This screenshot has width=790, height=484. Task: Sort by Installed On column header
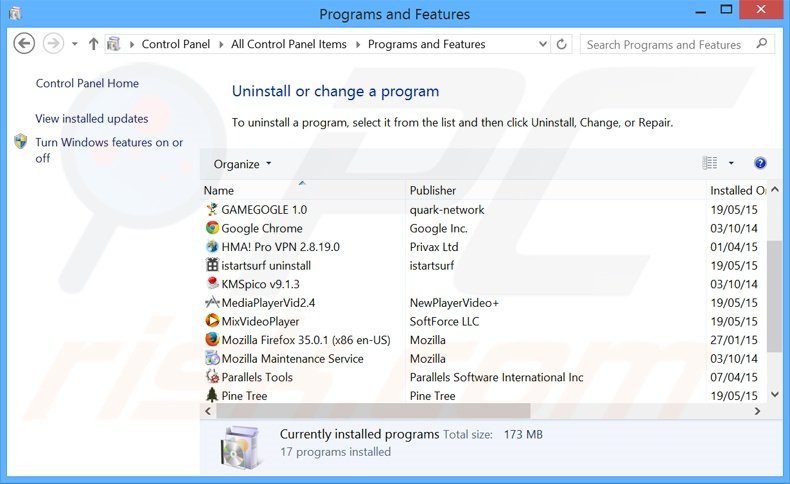[x=737, y=190]
